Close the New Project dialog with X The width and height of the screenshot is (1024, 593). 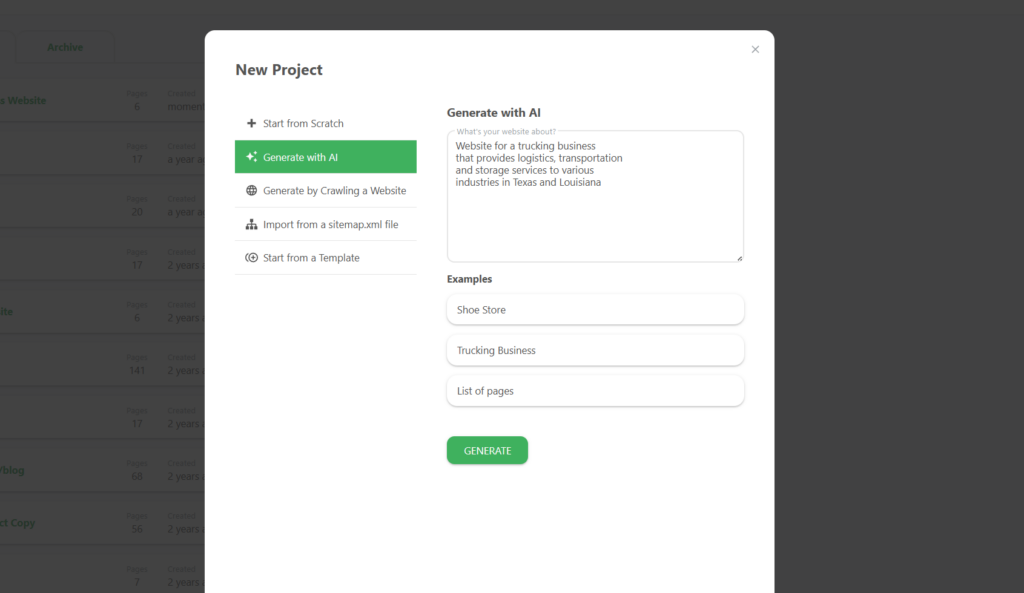point(755,49)
